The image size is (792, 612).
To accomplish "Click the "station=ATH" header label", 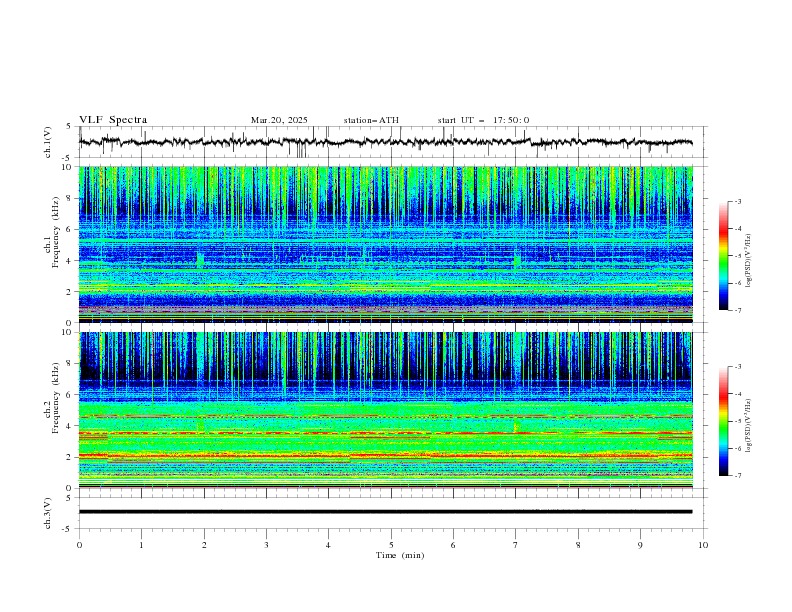I will click(371, 120).
